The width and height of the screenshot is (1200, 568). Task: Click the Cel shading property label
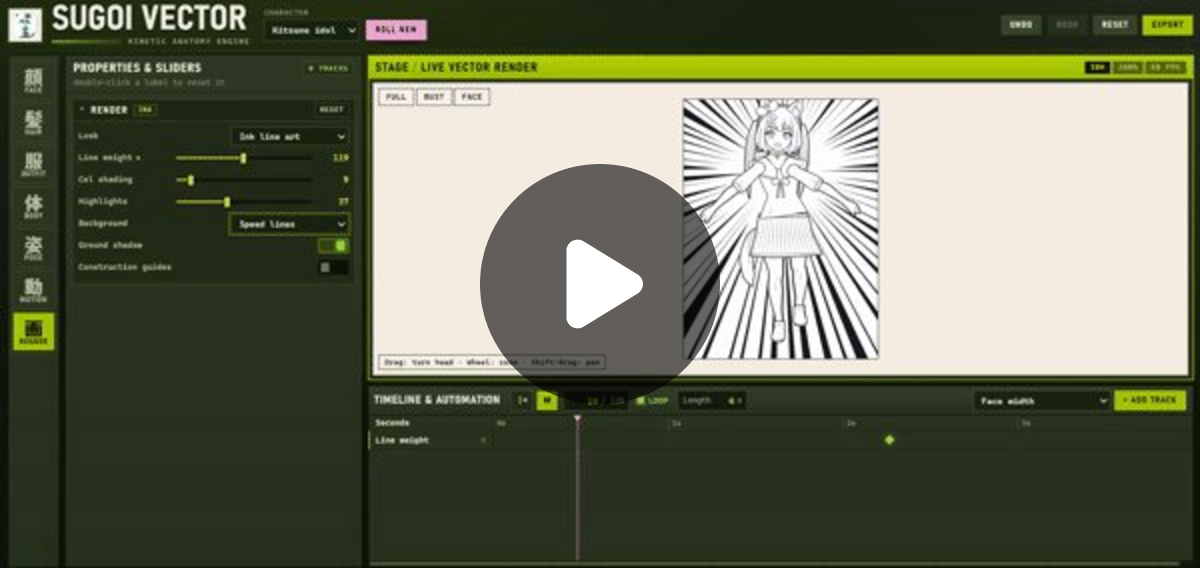(x=105, y=180)
